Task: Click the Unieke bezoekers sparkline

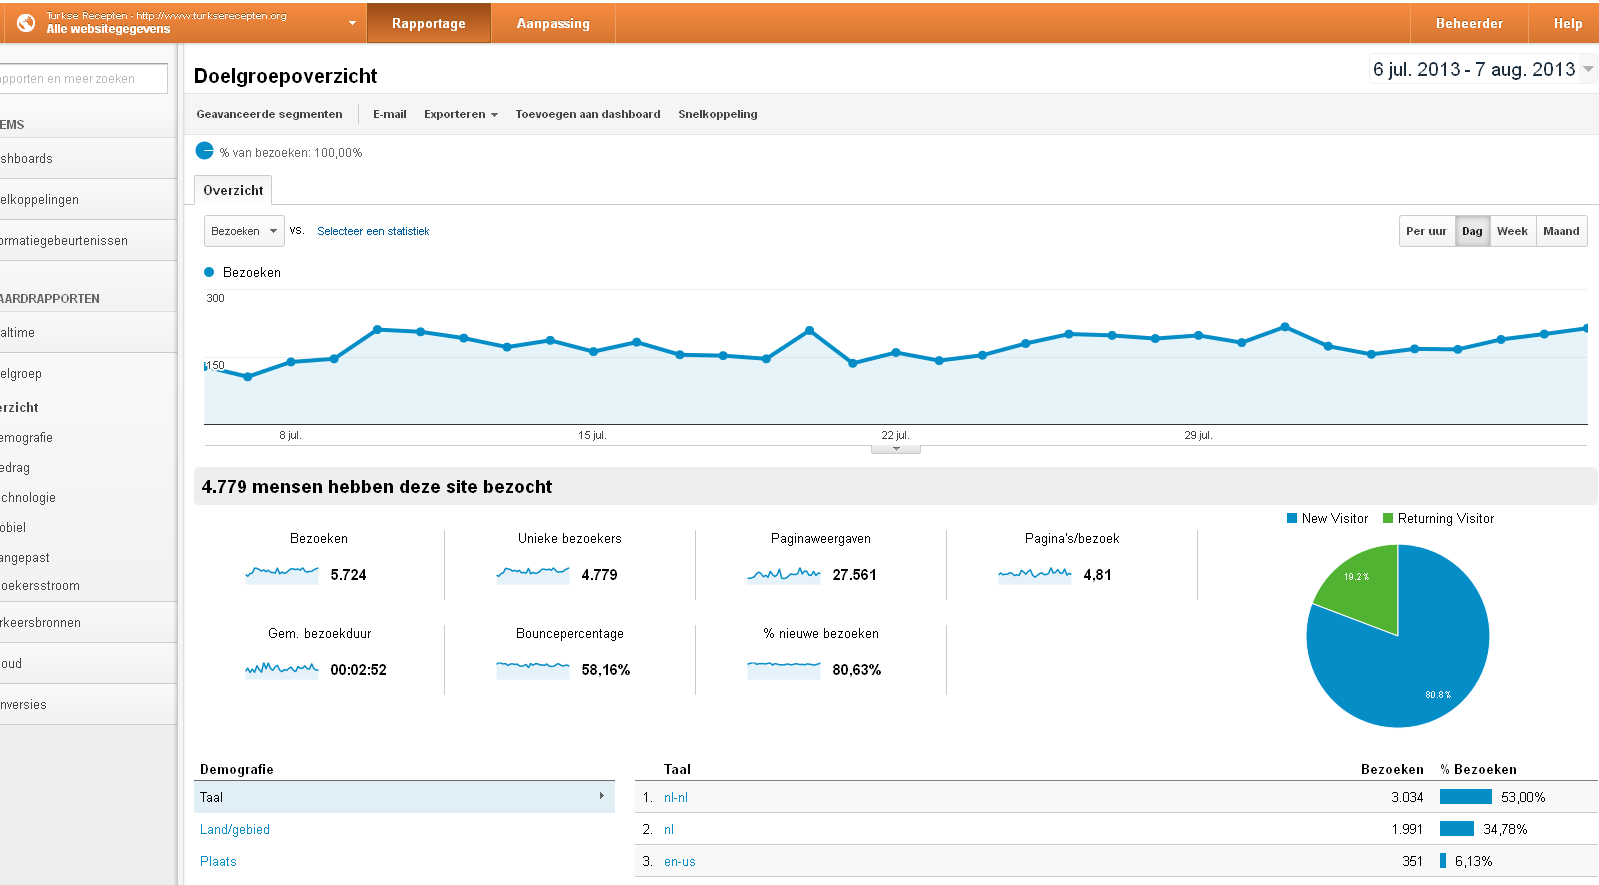Action: tap(533, 574)
